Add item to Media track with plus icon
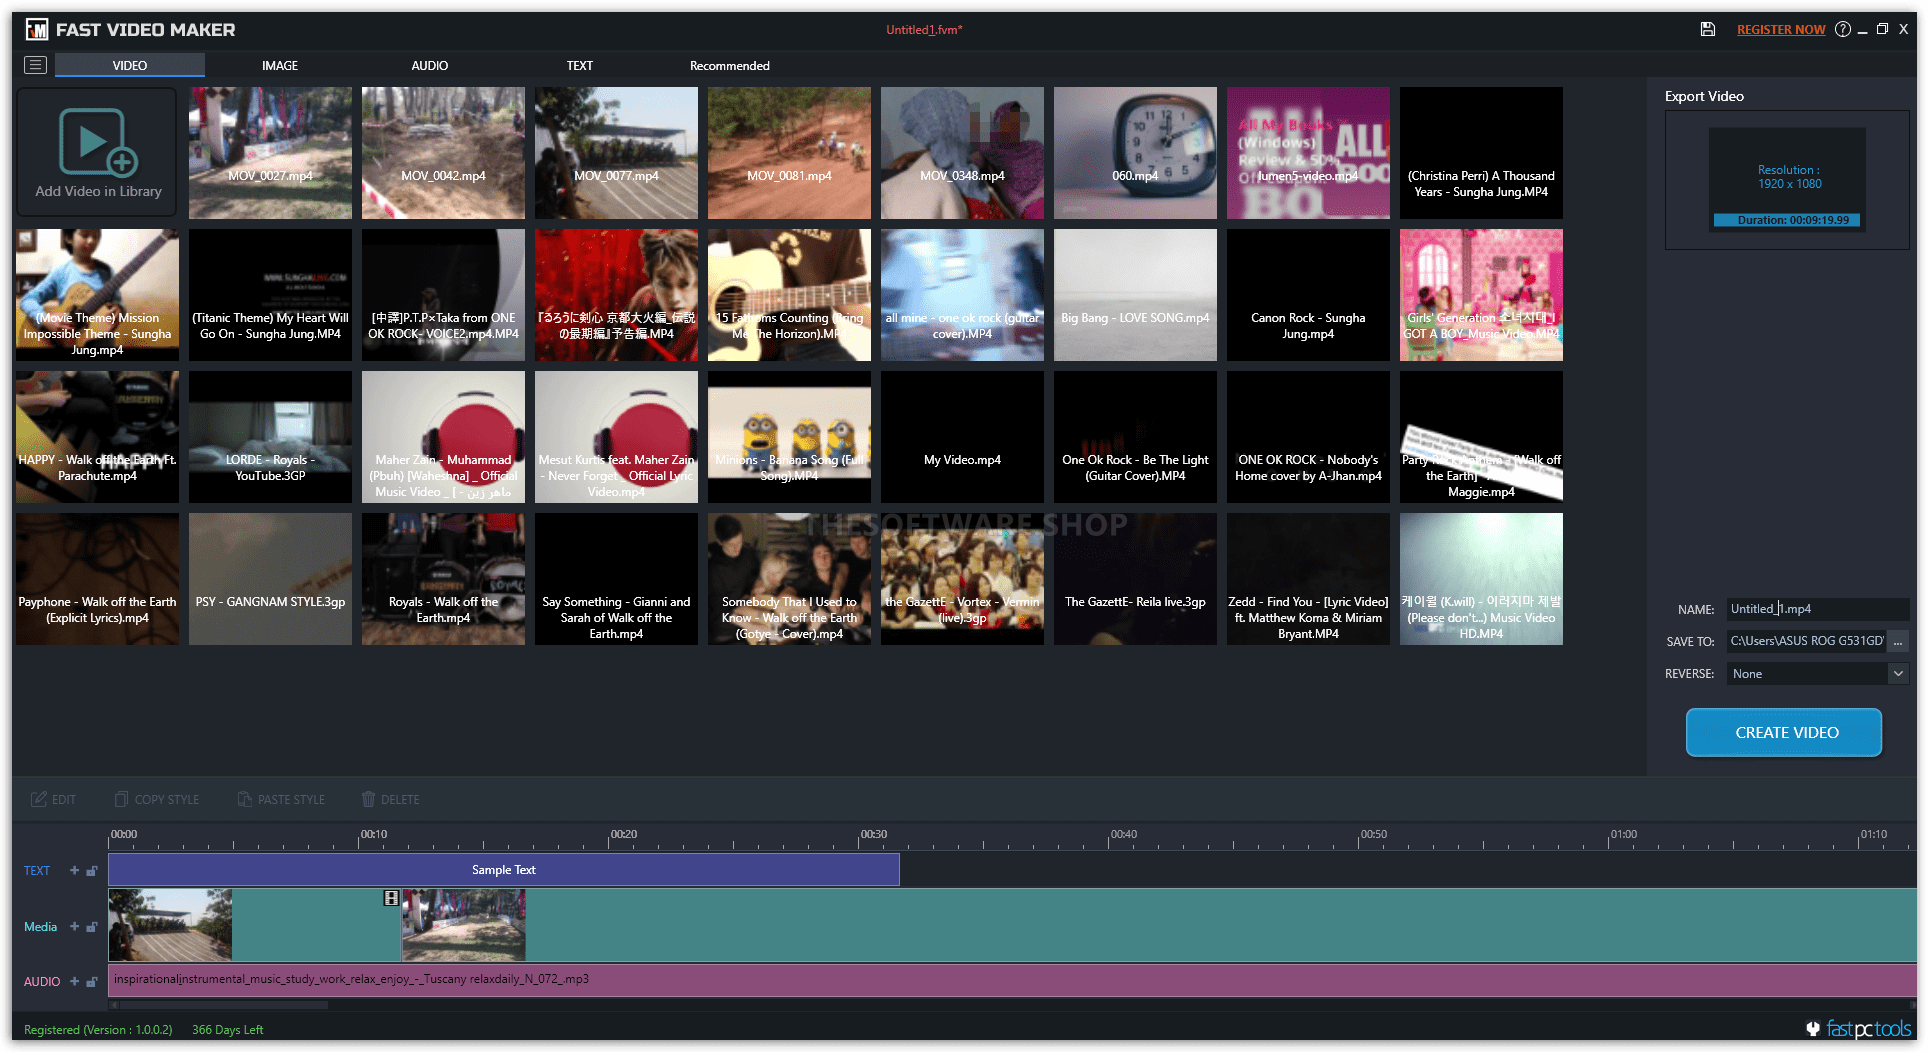The image size is (1929, 1052). click(x=74, y=926)
